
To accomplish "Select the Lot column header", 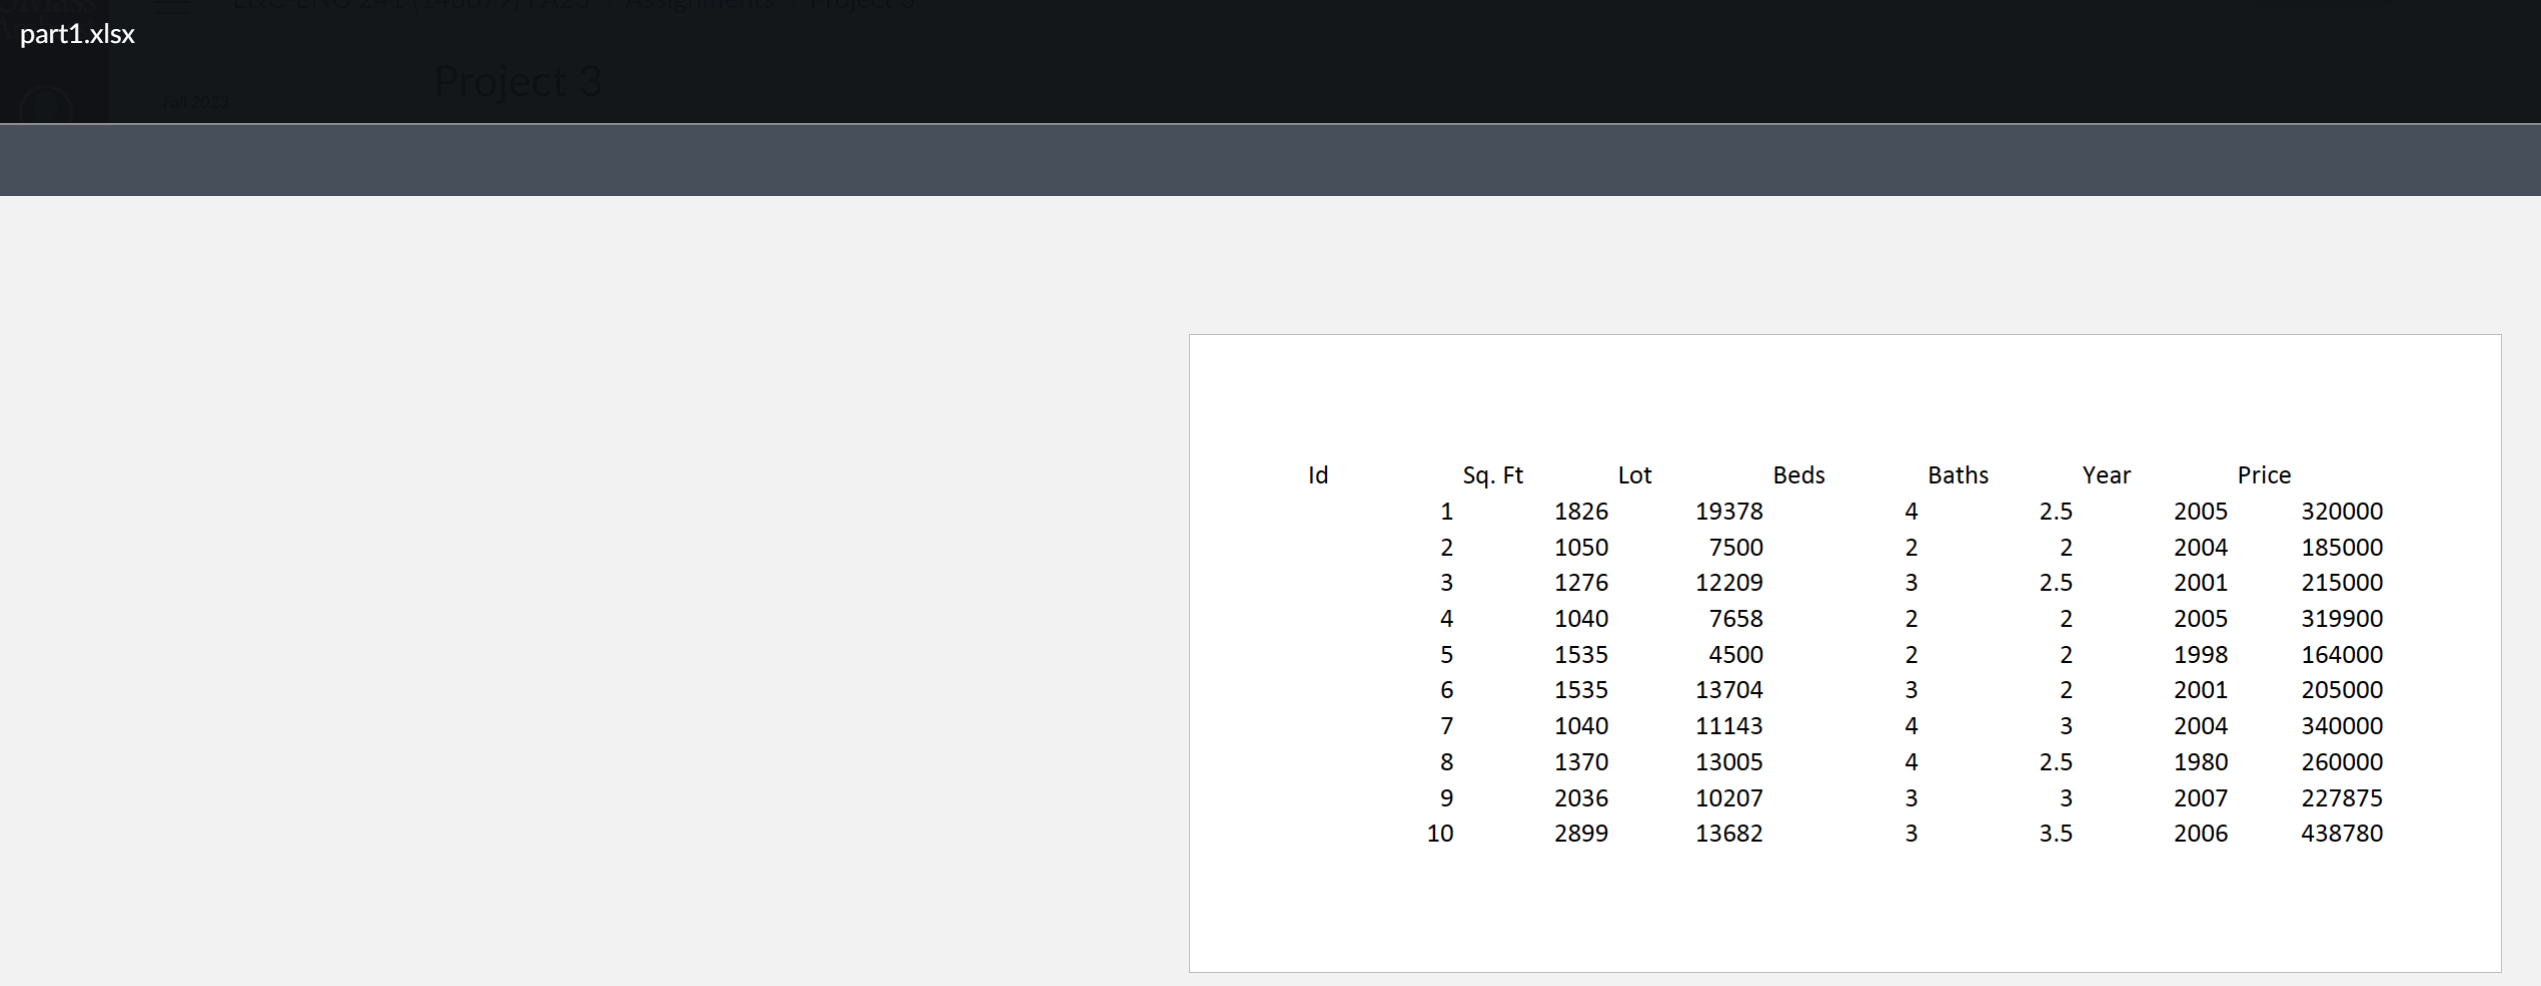I will pos(1634,475).
